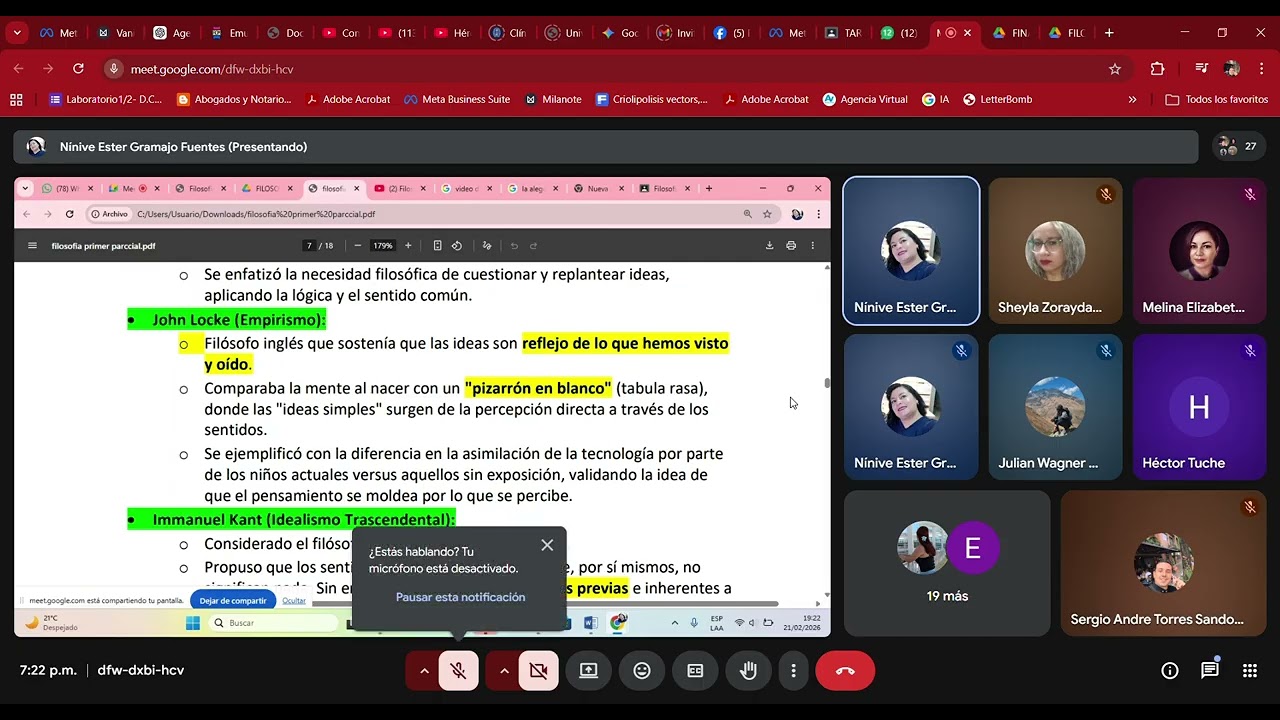Select Héctor Tuche participant tile

tap(1199, 407)
